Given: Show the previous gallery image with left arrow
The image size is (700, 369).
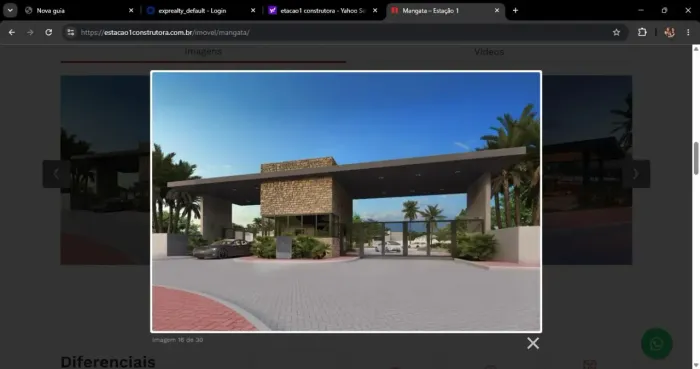Looking at the screenshot, I should click(x=56, y=174).
